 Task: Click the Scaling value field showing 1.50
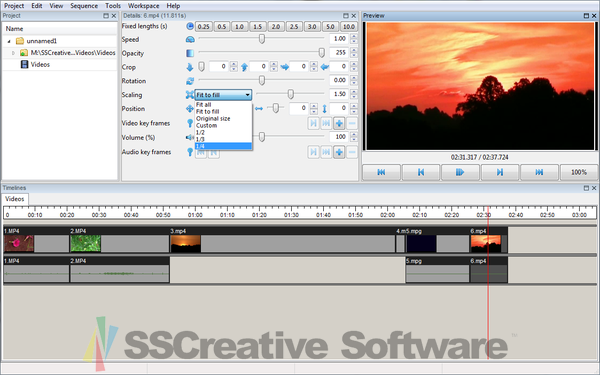[x=339, y=94]
